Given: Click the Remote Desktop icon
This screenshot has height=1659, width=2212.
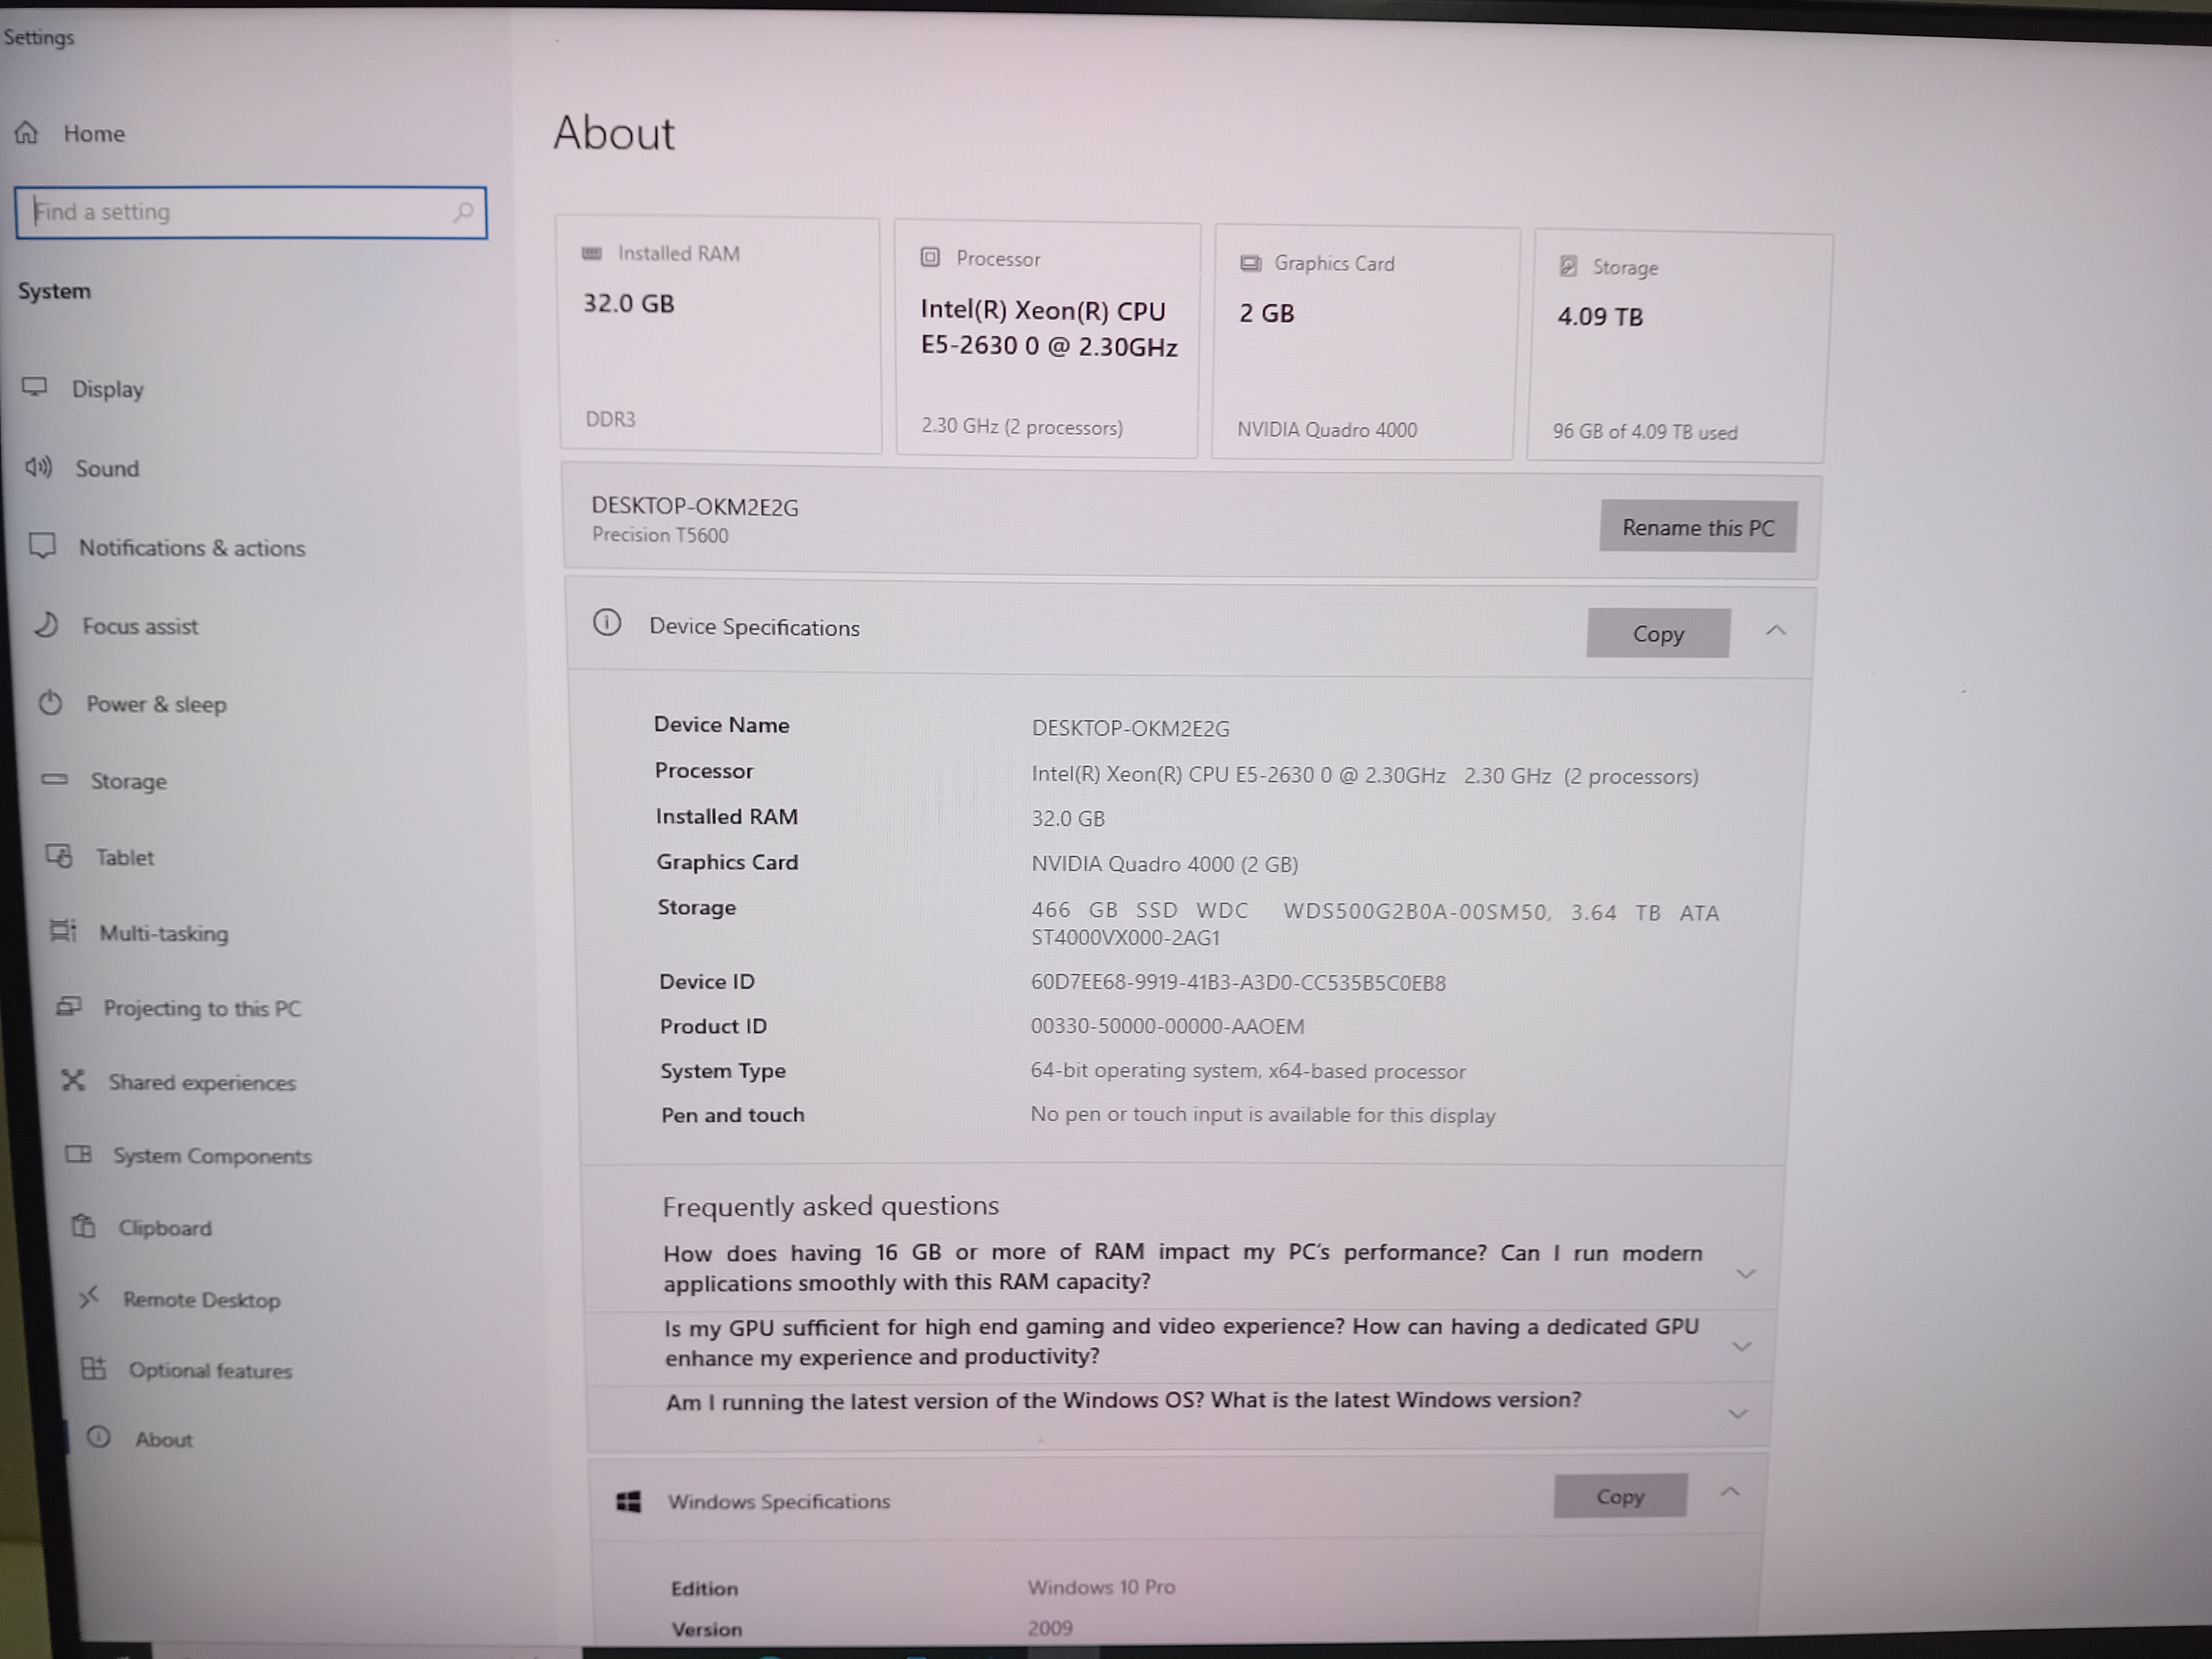Looking at the screenshot, I should tap(89, 1297).
